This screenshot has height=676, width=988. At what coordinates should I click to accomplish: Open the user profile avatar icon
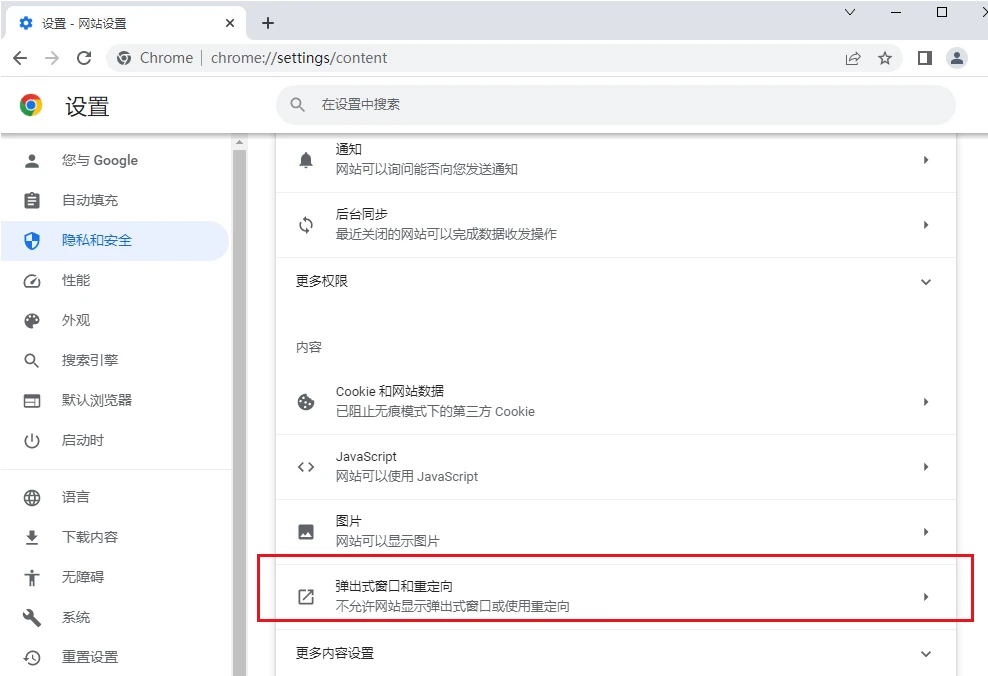coord(957,58)
